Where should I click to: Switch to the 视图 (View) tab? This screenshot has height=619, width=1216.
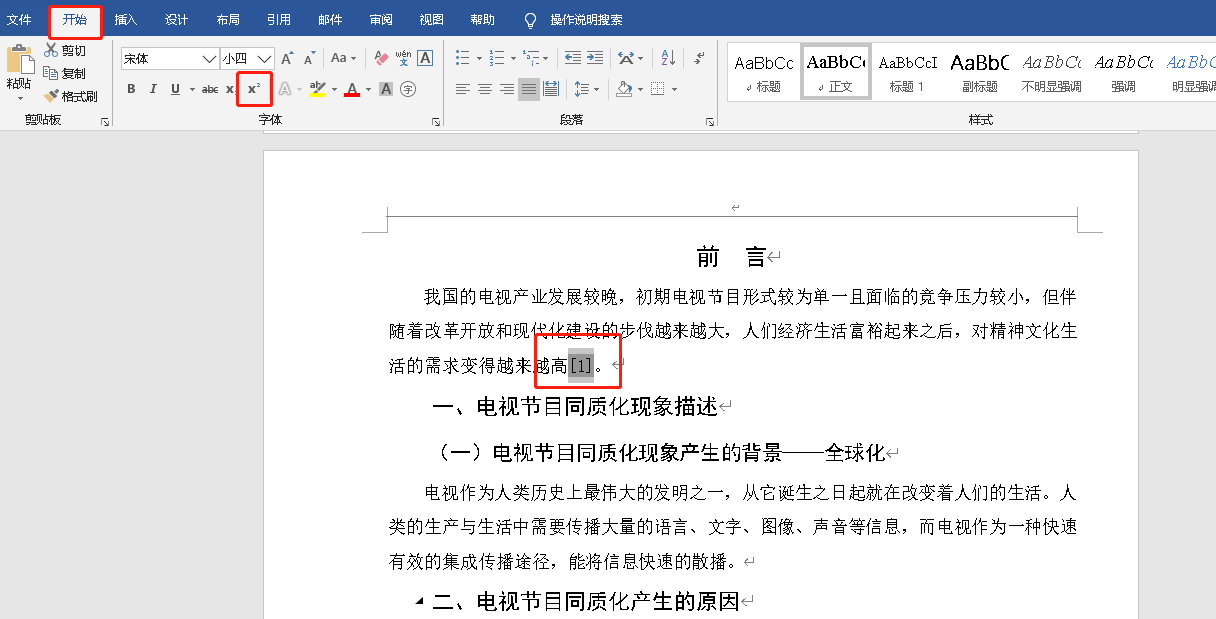point(432,20)
